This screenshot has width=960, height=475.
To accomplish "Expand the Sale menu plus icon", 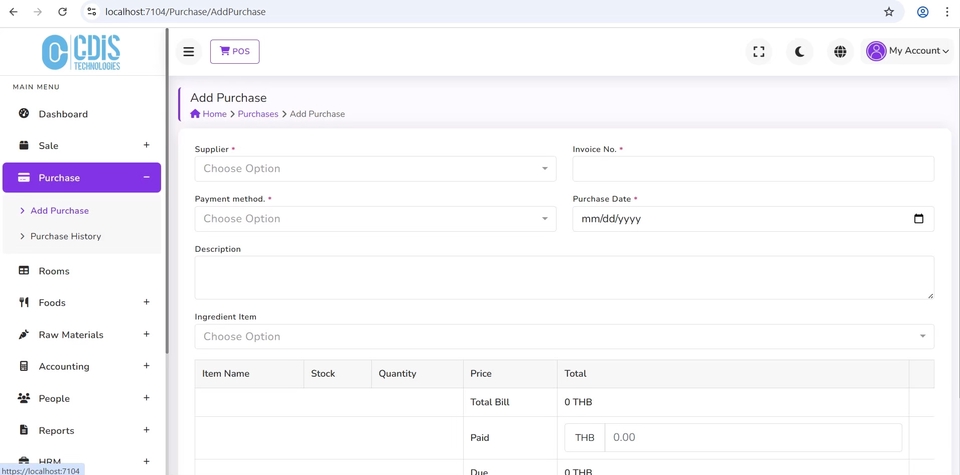I will [146, 145].
